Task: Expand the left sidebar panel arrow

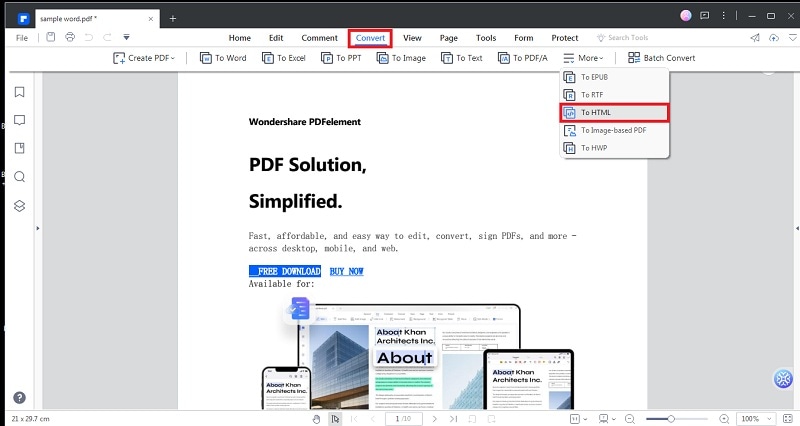Action: click(x=38, y=228)
